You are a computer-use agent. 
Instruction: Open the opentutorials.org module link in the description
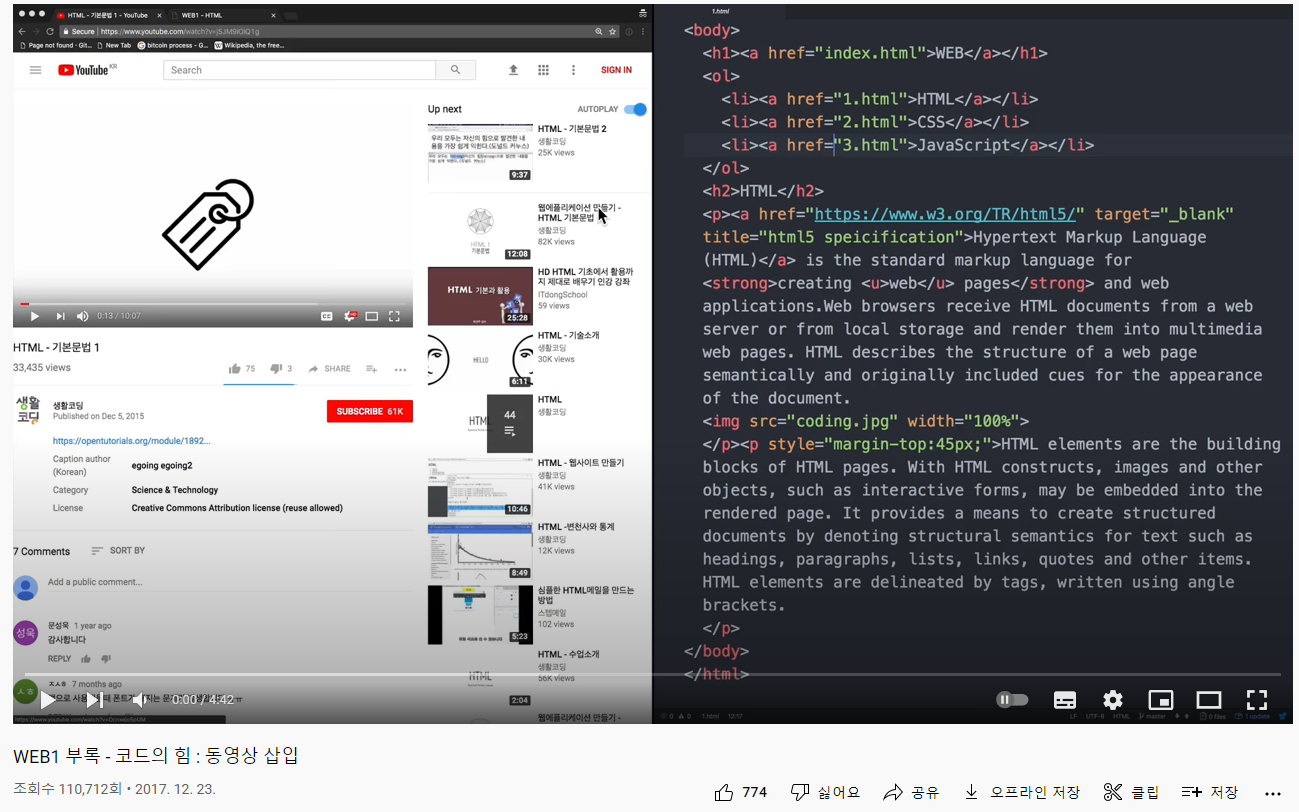[131, 440]
